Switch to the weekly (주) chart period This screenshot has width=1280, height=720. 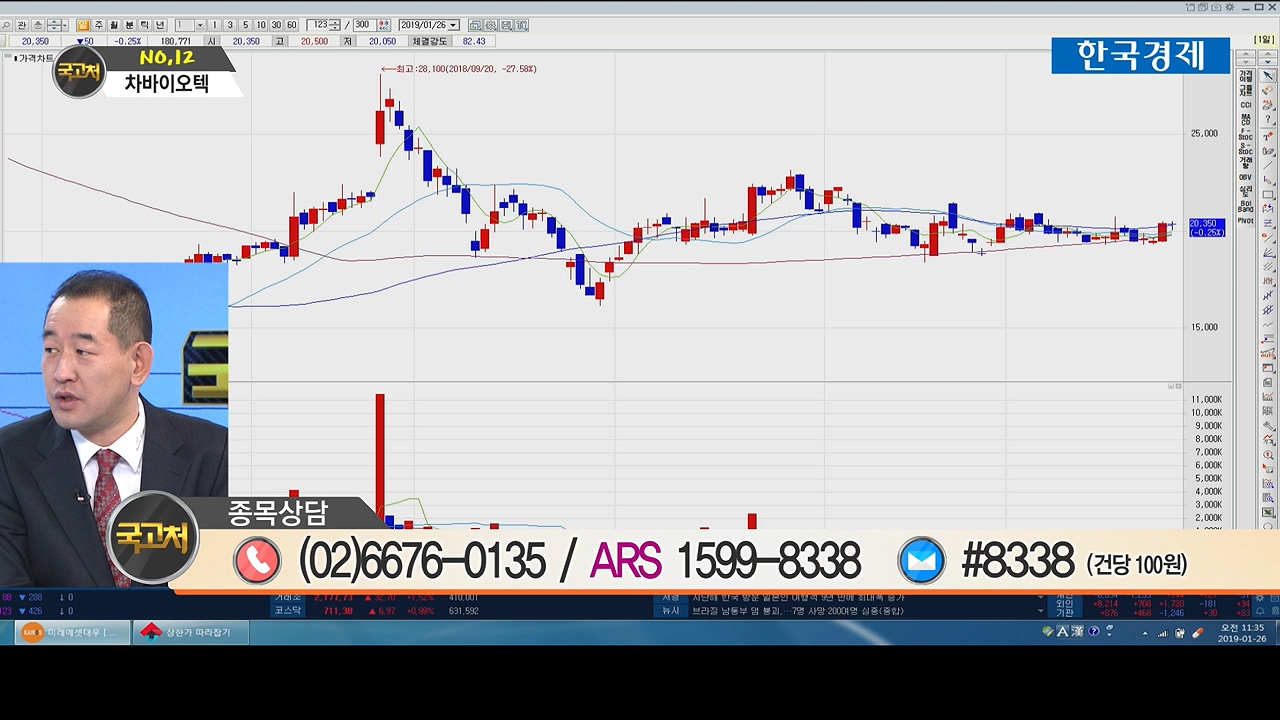tap(98, 25)
